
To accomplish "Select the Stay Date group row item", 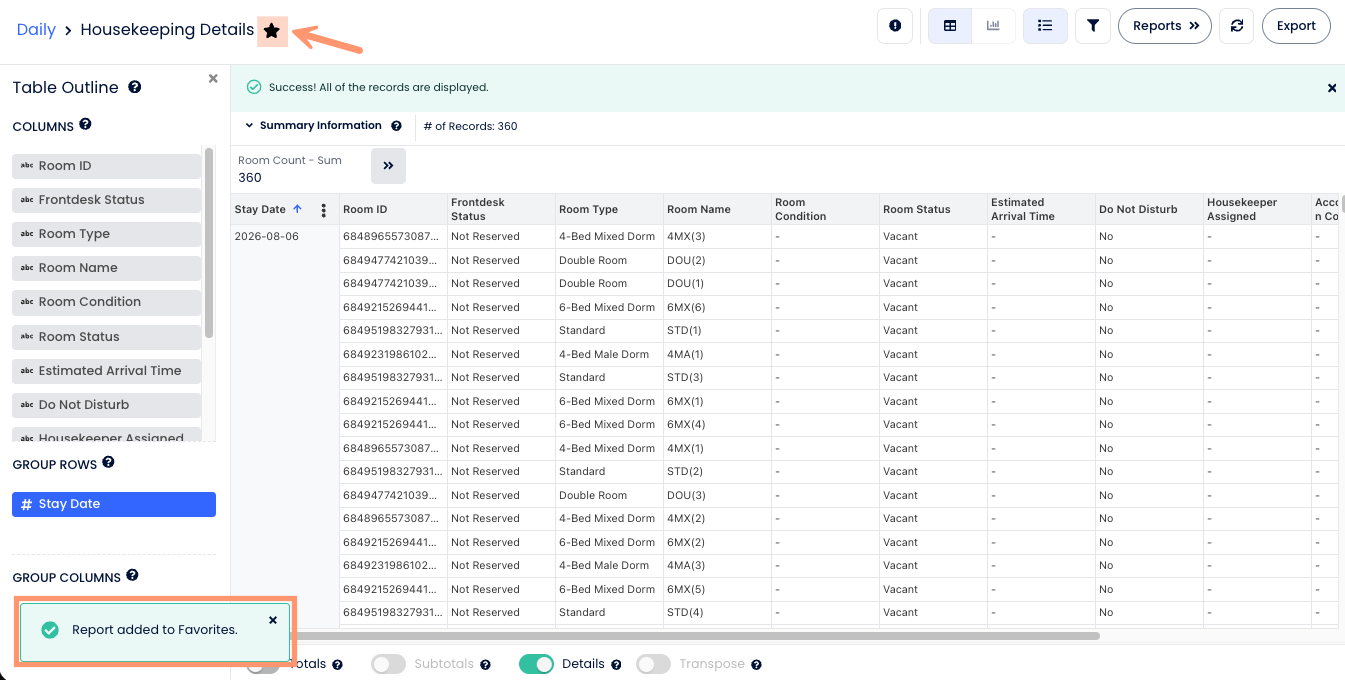I will coord(114,504).
